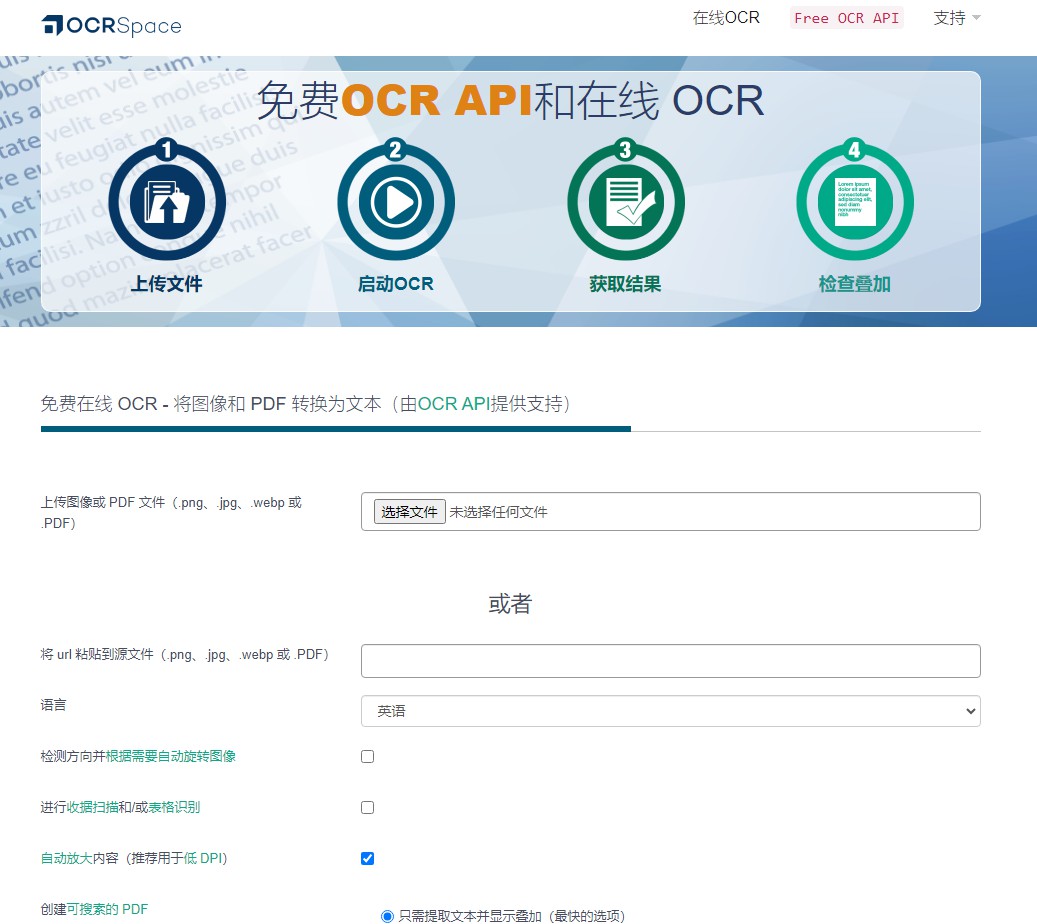
Task: Open the 在线OCR menu item
Action: coord(726,18)
